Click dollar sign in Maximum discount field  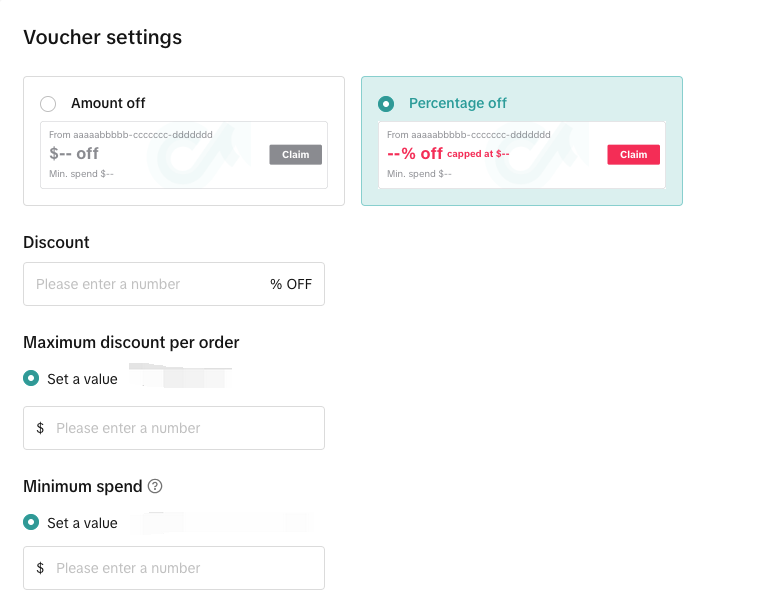pyautogui.click(x=40, y=428)
